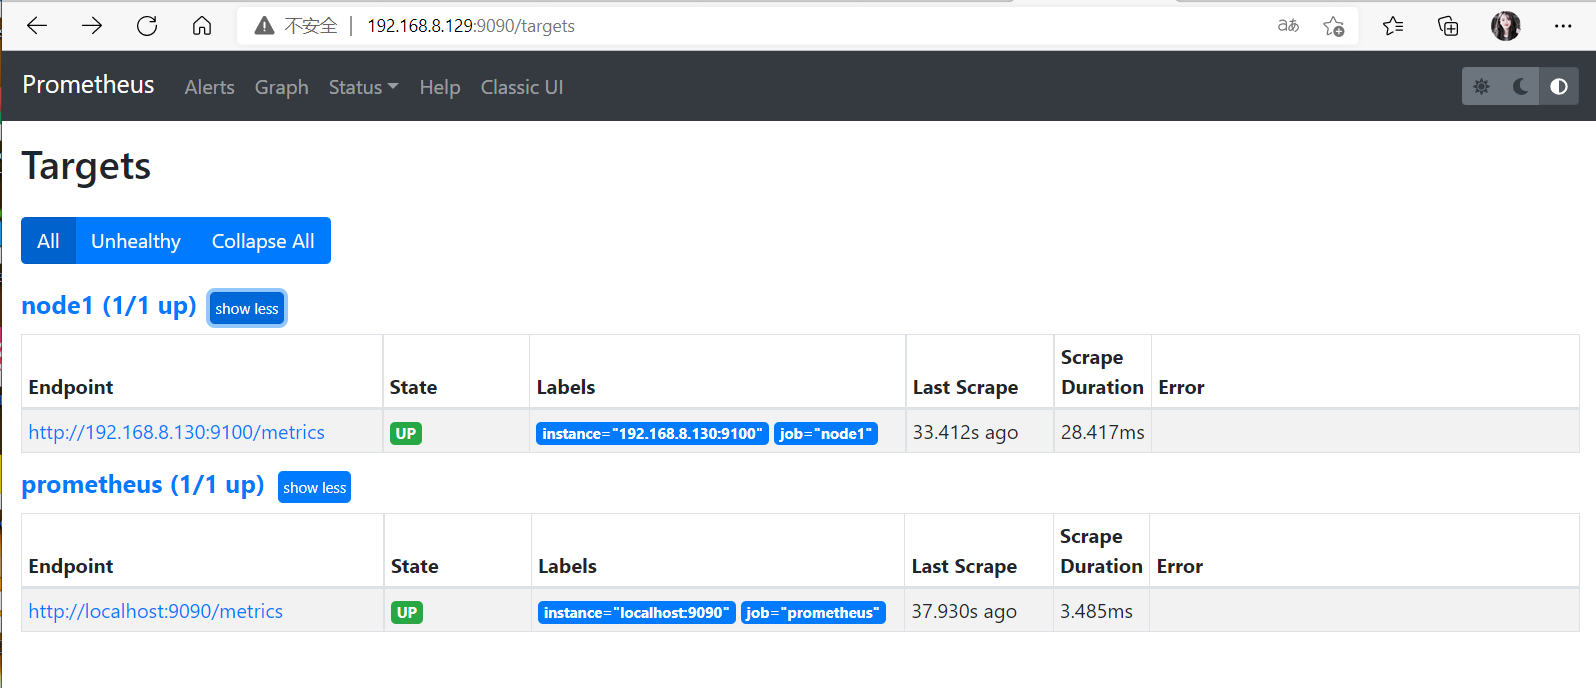The image size is (1596, 688).
Task: Select the '28.417ms' scrape duration value
Action: (x=1102, y=432)
